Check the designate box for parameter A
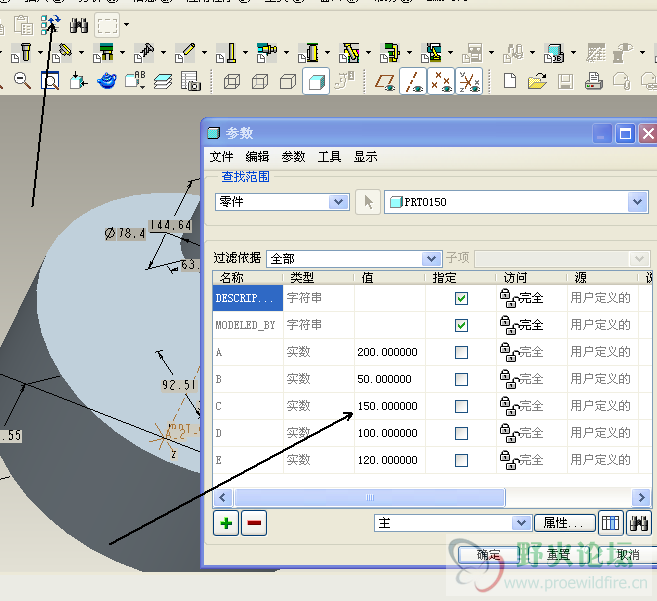The width and height of the screenshot is (657, 601). click(461, 352)
